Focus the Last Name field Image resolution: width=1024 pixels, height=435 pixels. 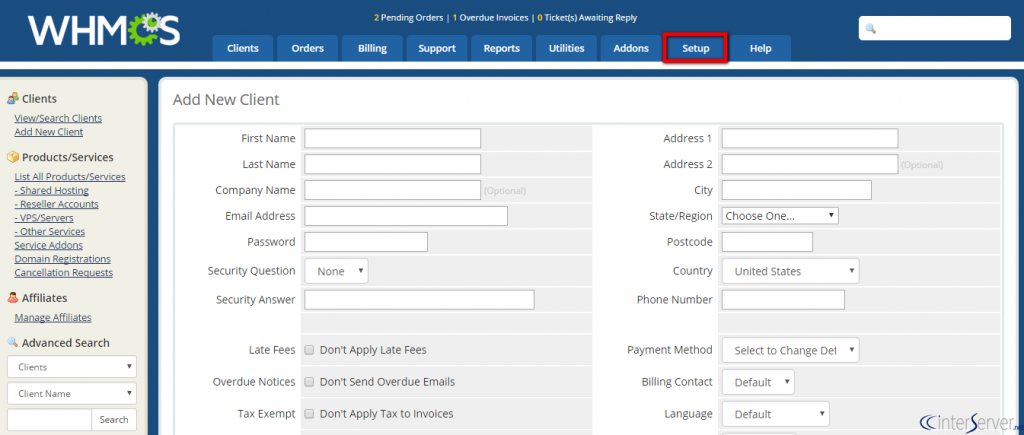[x=392, y=165]
